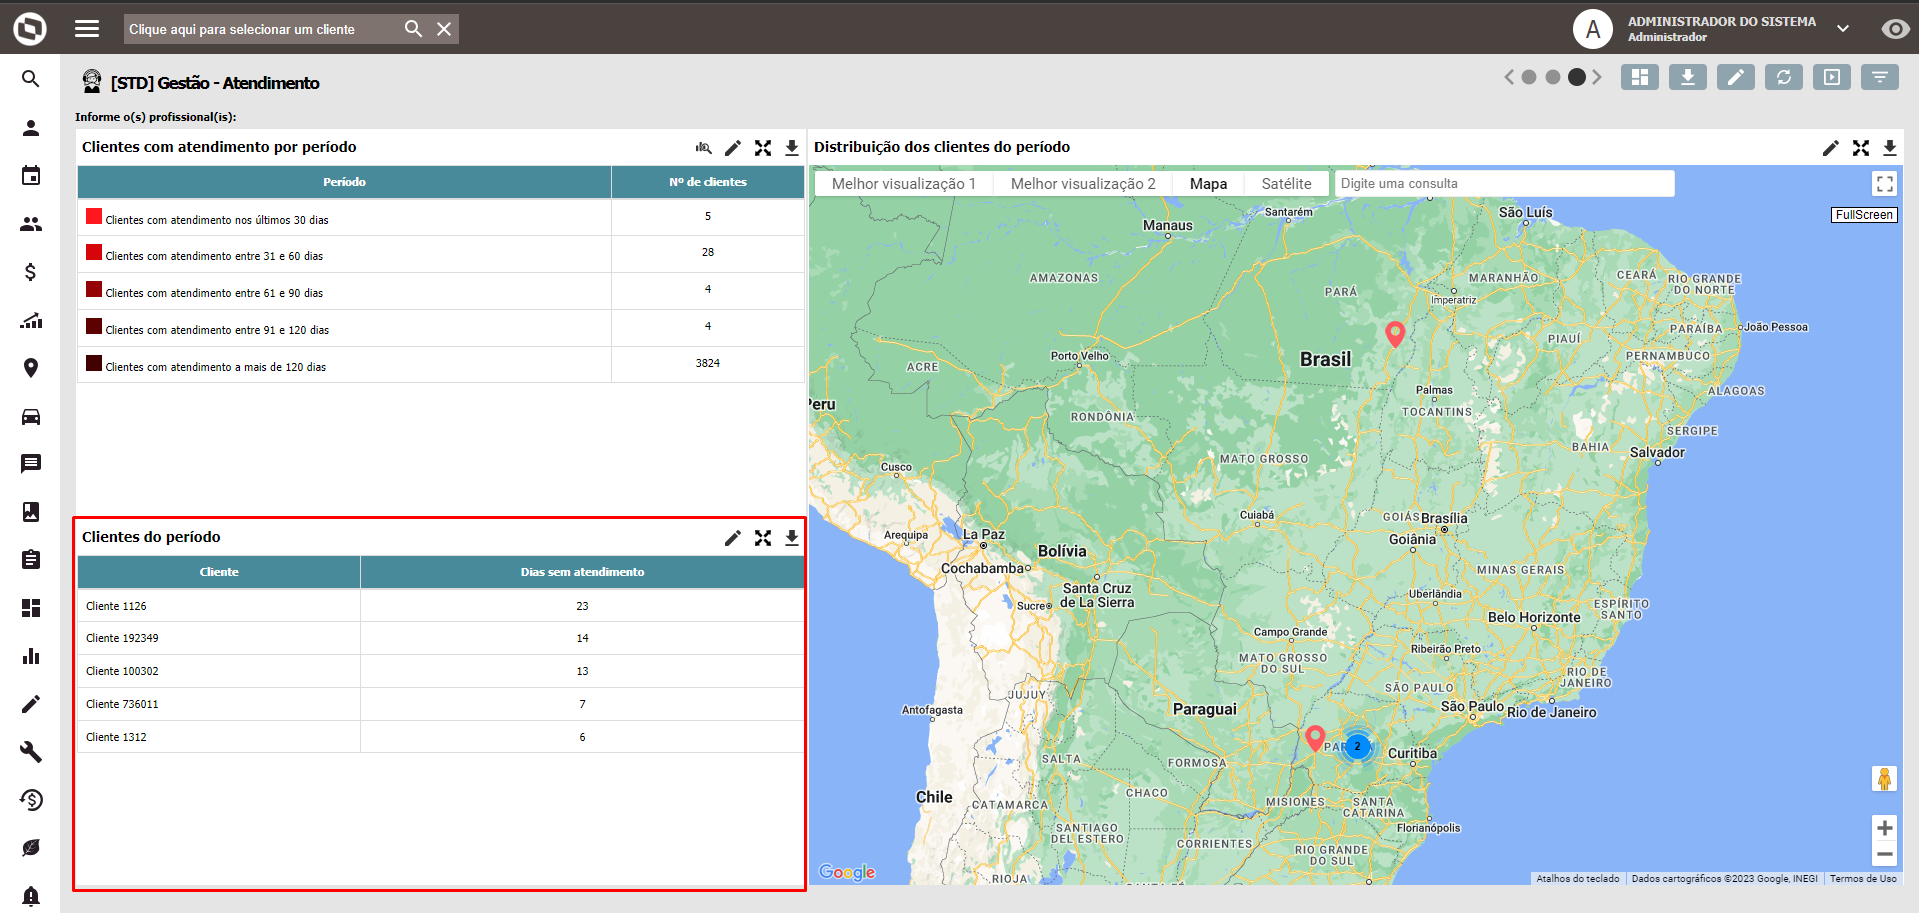The height and width of the screenshot is (913, 1919).
Task: Toggle the eye visibility icon in header
Action: [x=1894, y=29]
